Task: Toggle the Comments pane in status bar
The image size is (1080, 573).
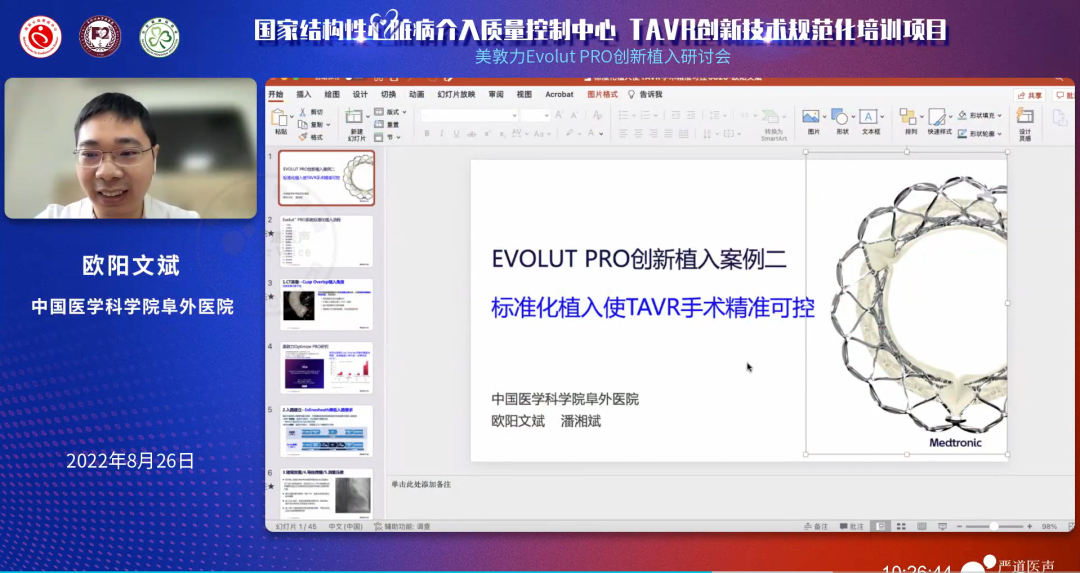Action: [x=852, y=526]
